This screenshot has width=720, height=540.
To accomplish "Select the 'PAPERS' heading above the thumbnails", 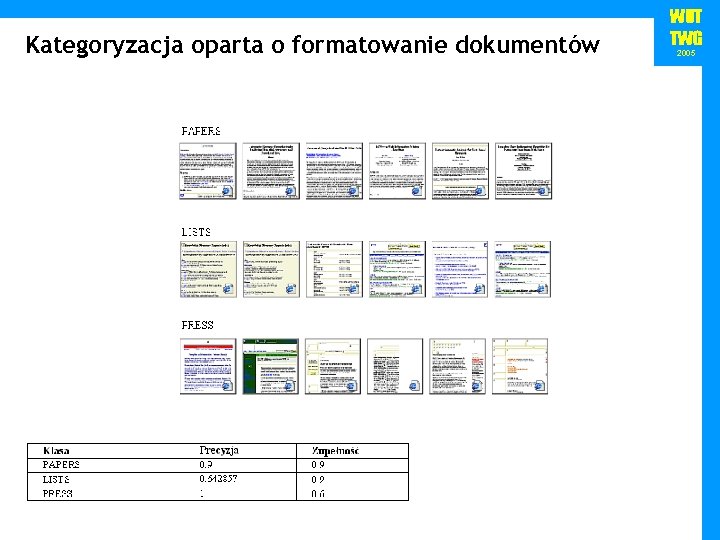I will coord(201,131).
